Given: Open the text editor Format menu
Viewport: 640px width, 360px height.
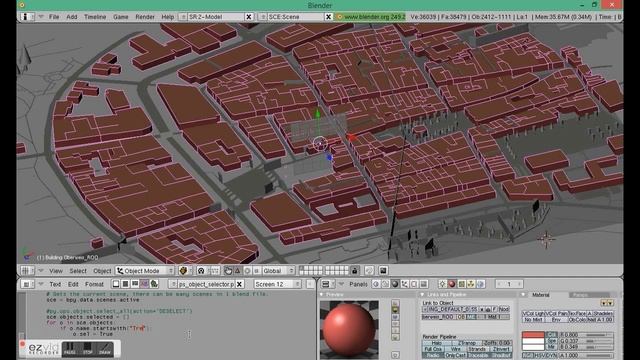Looking at the screenshot, I should point(94,284).
